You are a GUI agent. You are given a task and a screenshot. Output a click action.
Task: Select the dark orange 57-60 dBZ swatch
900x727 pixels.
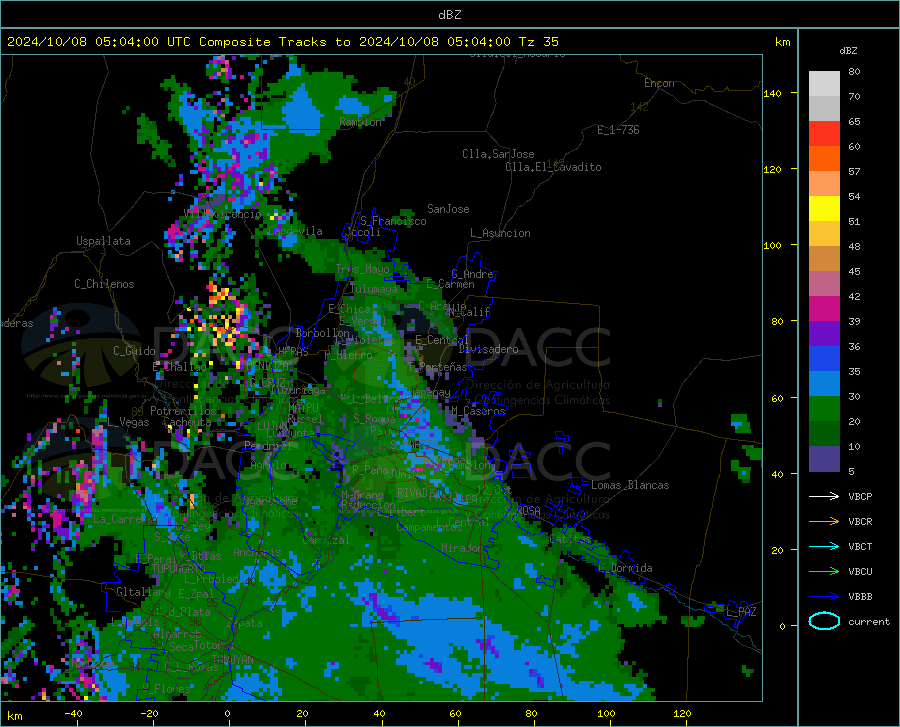pos(824,159)
